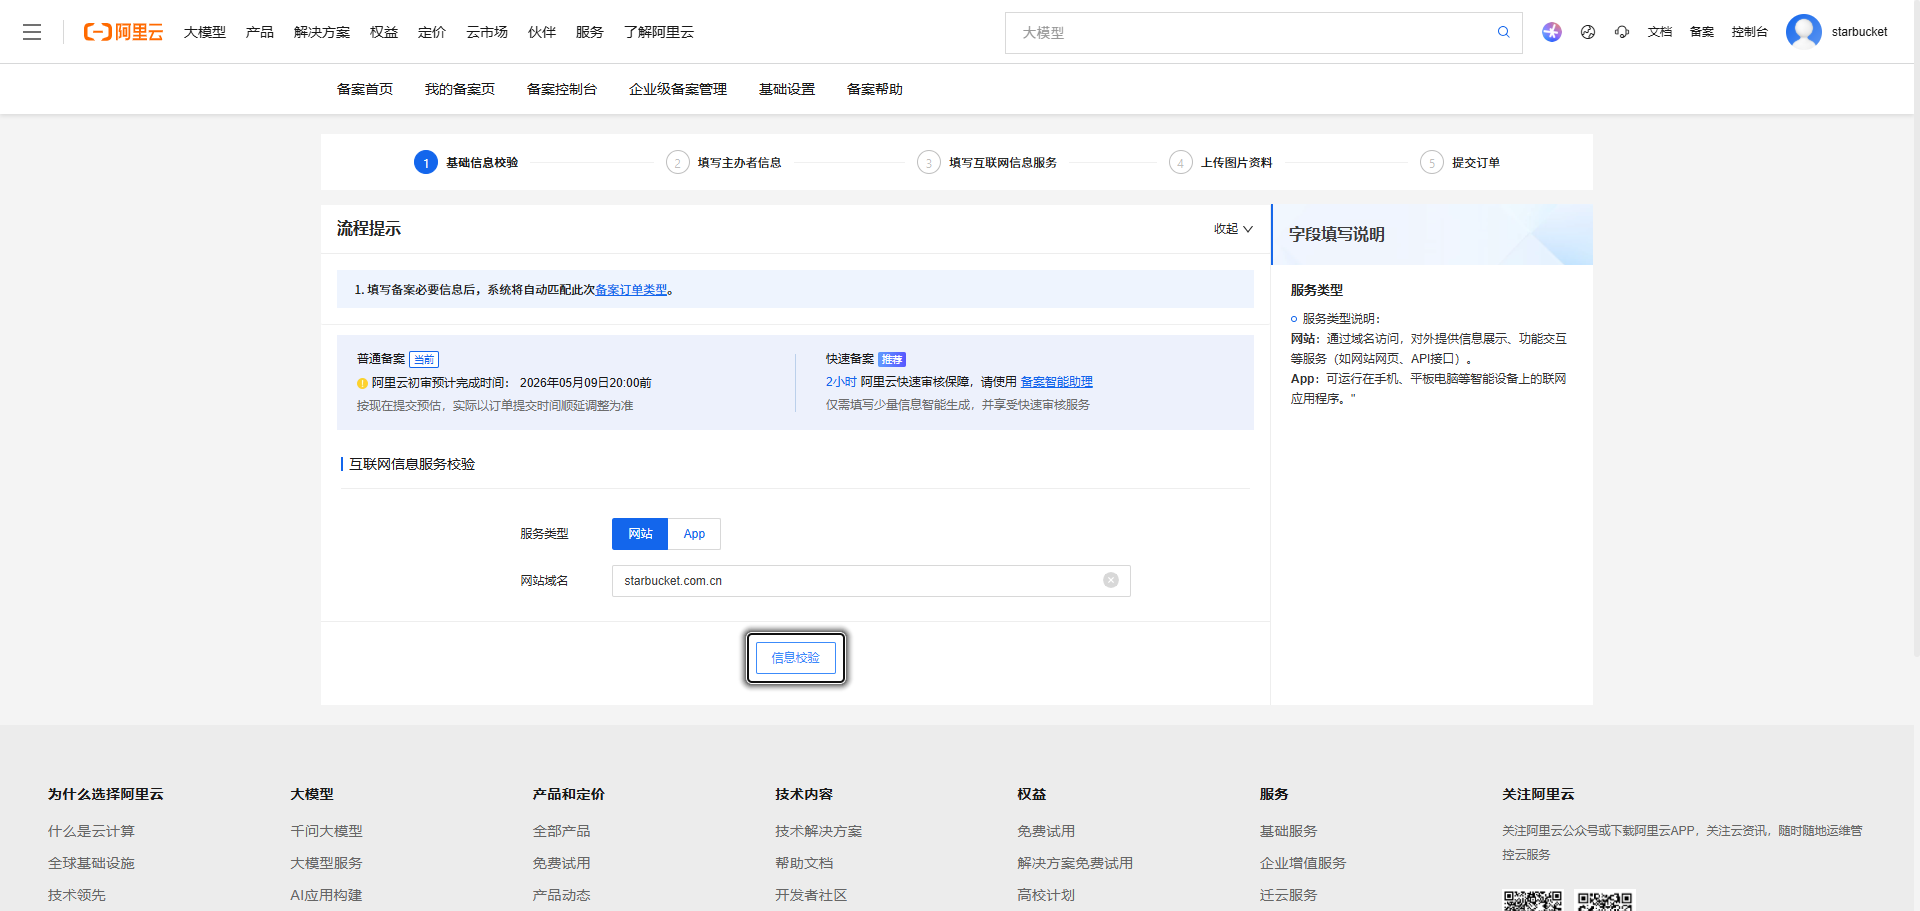Open the headset customer support icon
Screen dimensions: 1920x911
pyautogui.click(x=1622, y=32)
